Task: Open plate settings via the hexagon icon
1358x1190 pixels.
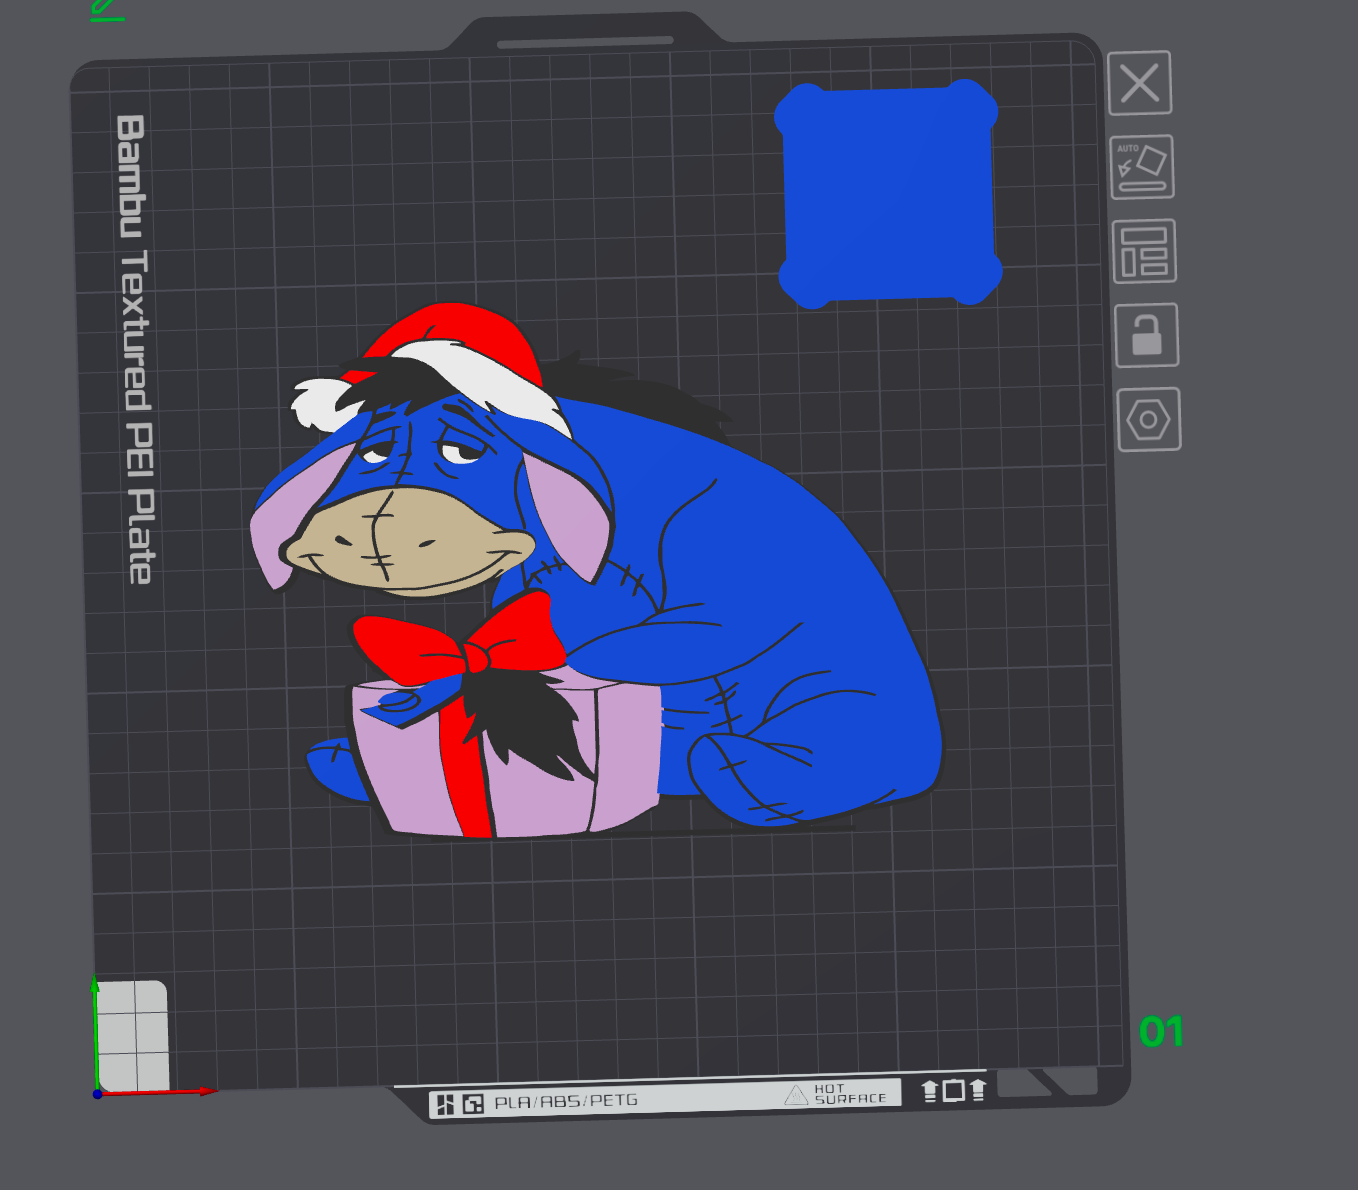Action: click(1148, 420)
